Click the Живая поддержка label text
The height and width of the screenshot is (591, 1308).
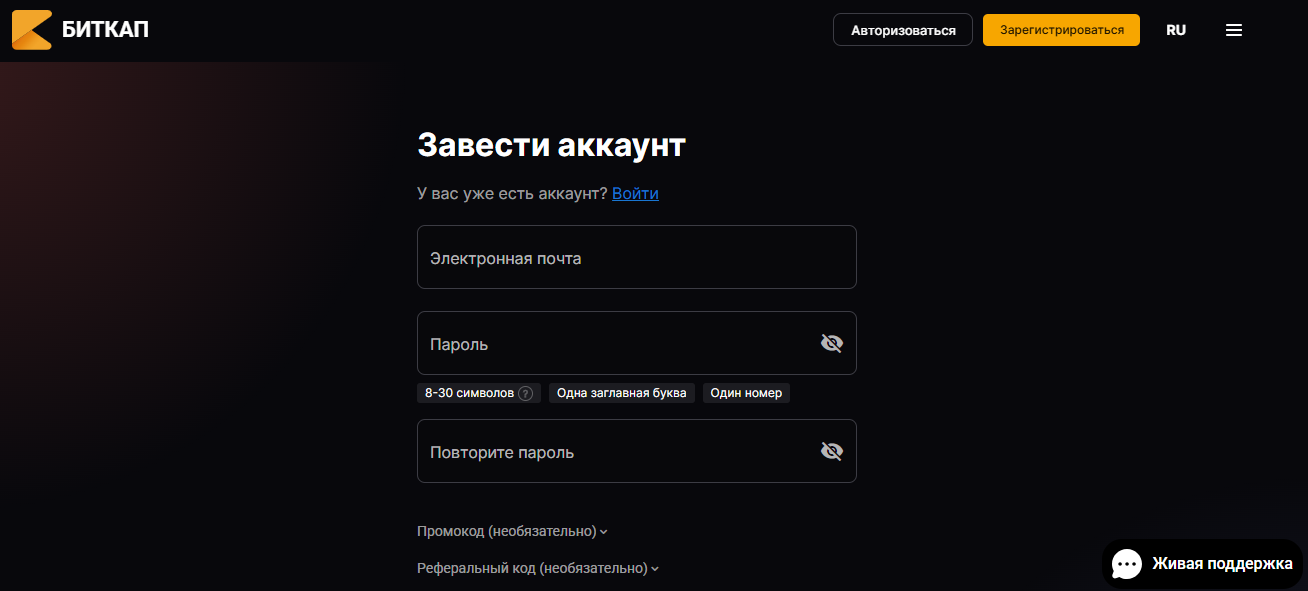(x=1222, y=564)
